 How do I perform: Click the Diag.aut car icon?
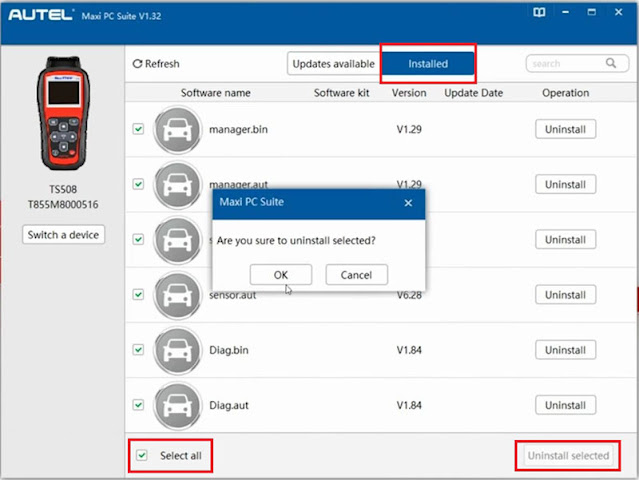coord(177,405)
